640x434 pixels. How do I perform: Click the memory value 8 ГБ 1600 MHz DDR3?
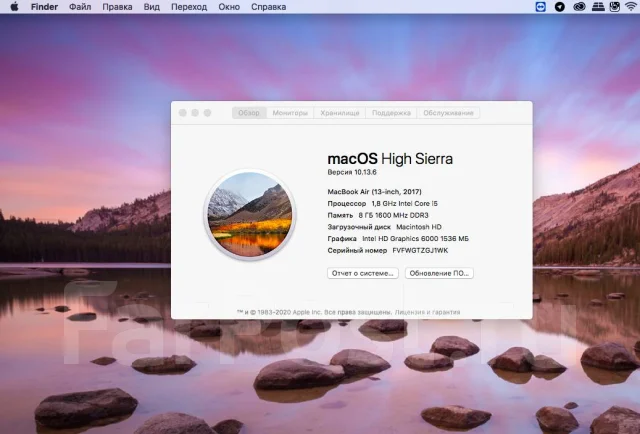[393, 215]
